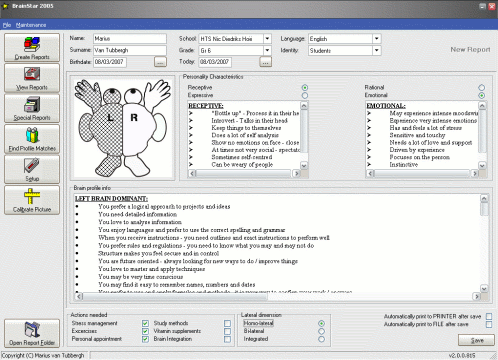Select the Receptive radio button
Screen dimensions: 498x360
(x=305, y=88)
